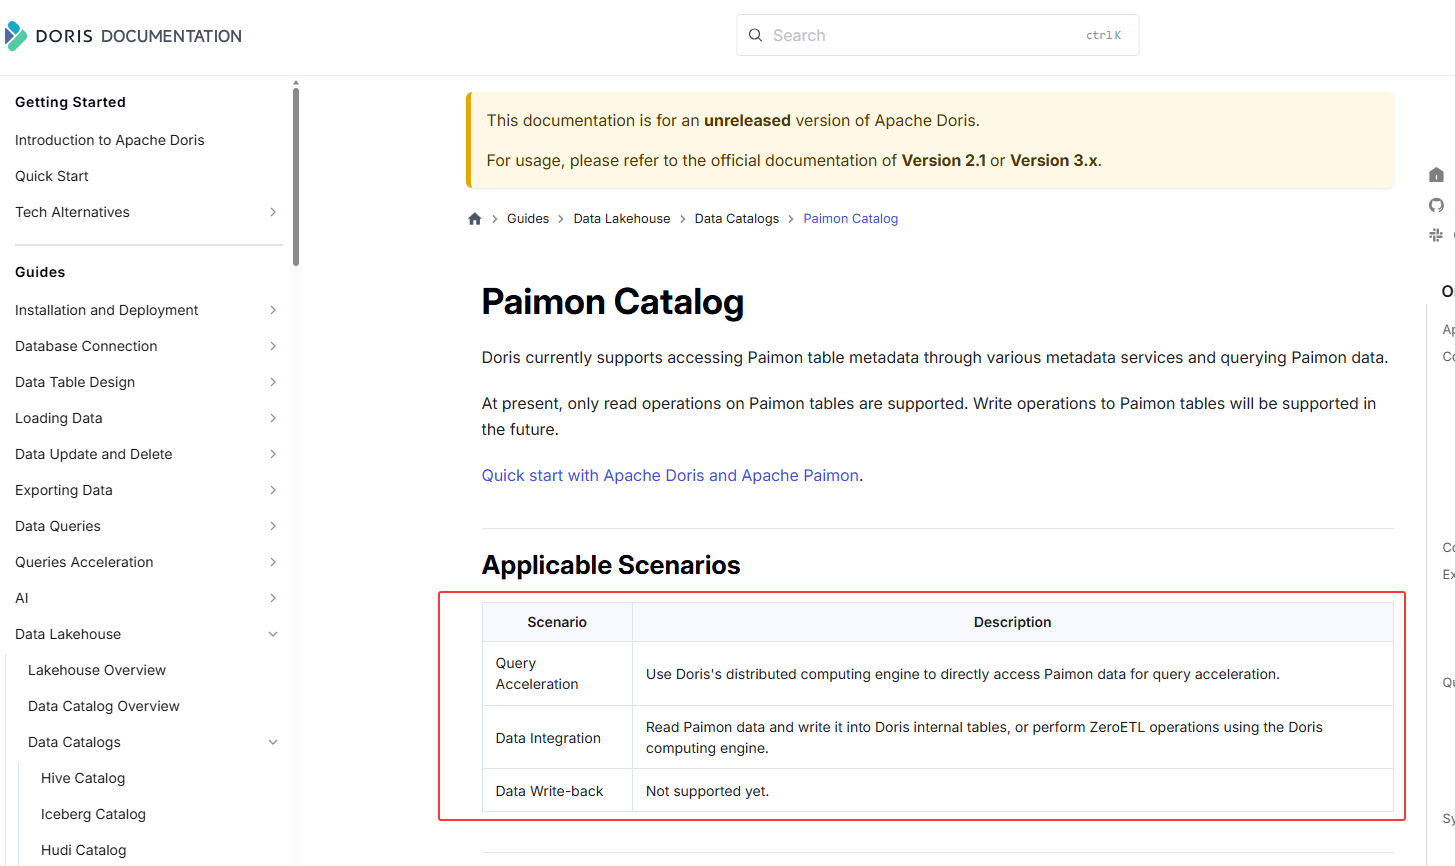The height and width of the screenshot is (866, 1455).
Task: Collapse the Data Lakehouse sidebar chevron
Action: (273, 634)
